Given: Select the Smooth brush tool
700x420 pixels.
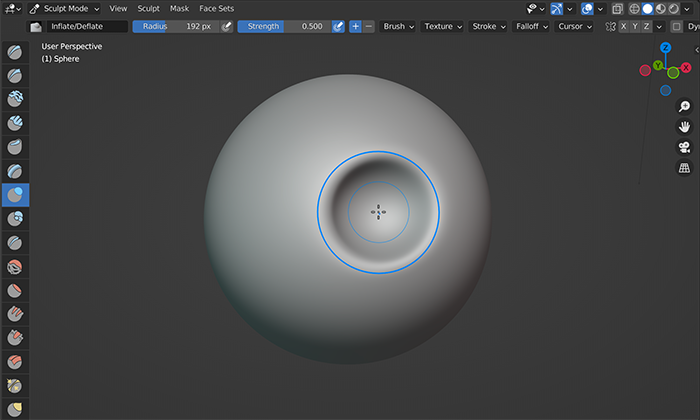Looking at the screenshot, I should pos(15,267).
